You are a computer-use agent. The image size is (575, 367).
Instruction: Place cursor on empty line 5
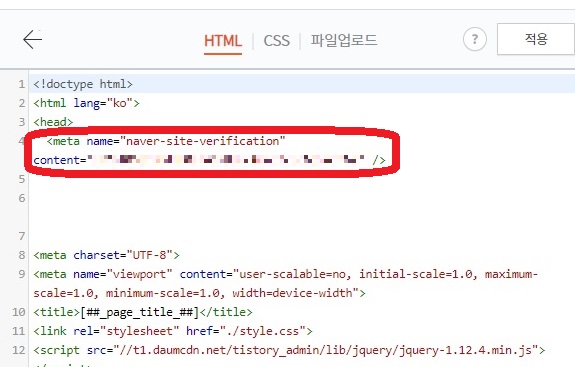point(301,179)
